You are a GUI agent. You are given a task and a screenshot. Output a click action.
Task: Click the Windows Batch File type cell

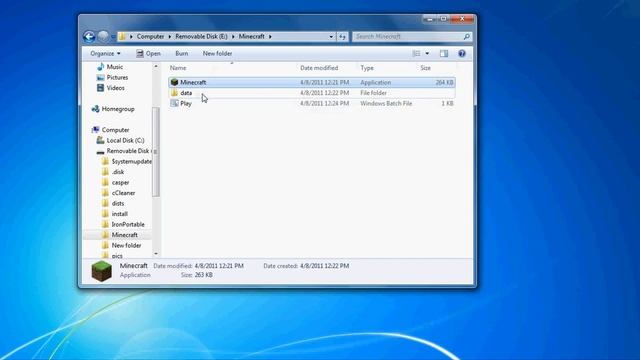[386, 104]
